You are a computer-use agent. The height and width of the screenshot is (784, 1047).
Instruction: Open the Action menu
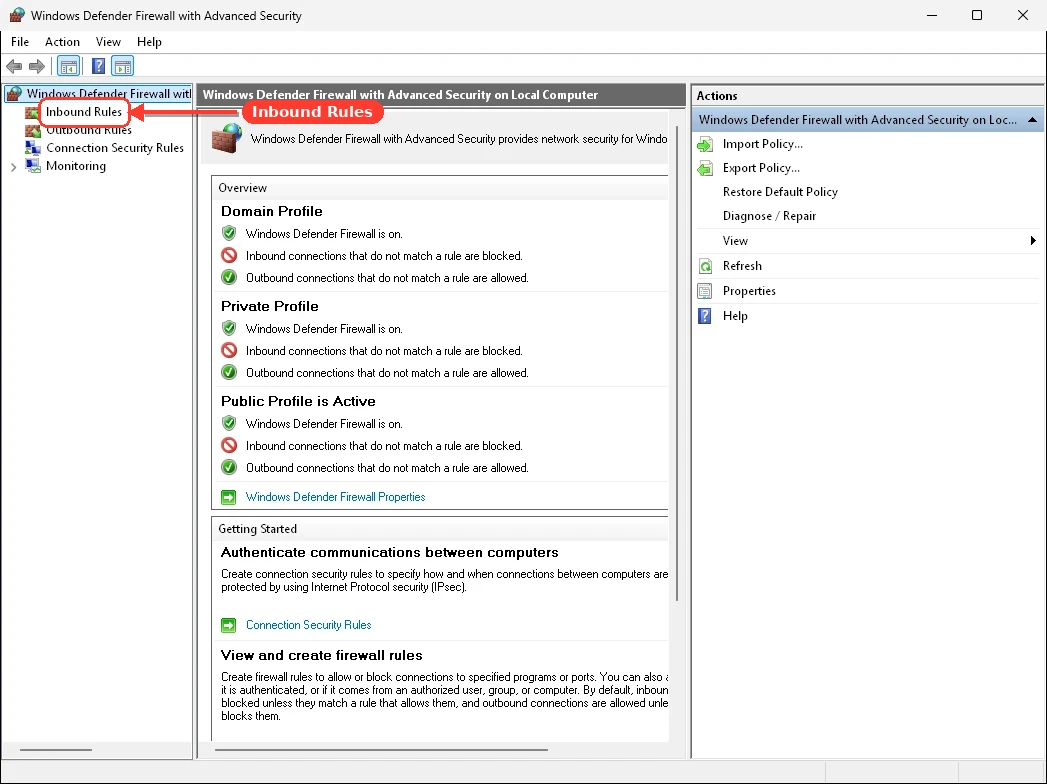tap(62, 41)
